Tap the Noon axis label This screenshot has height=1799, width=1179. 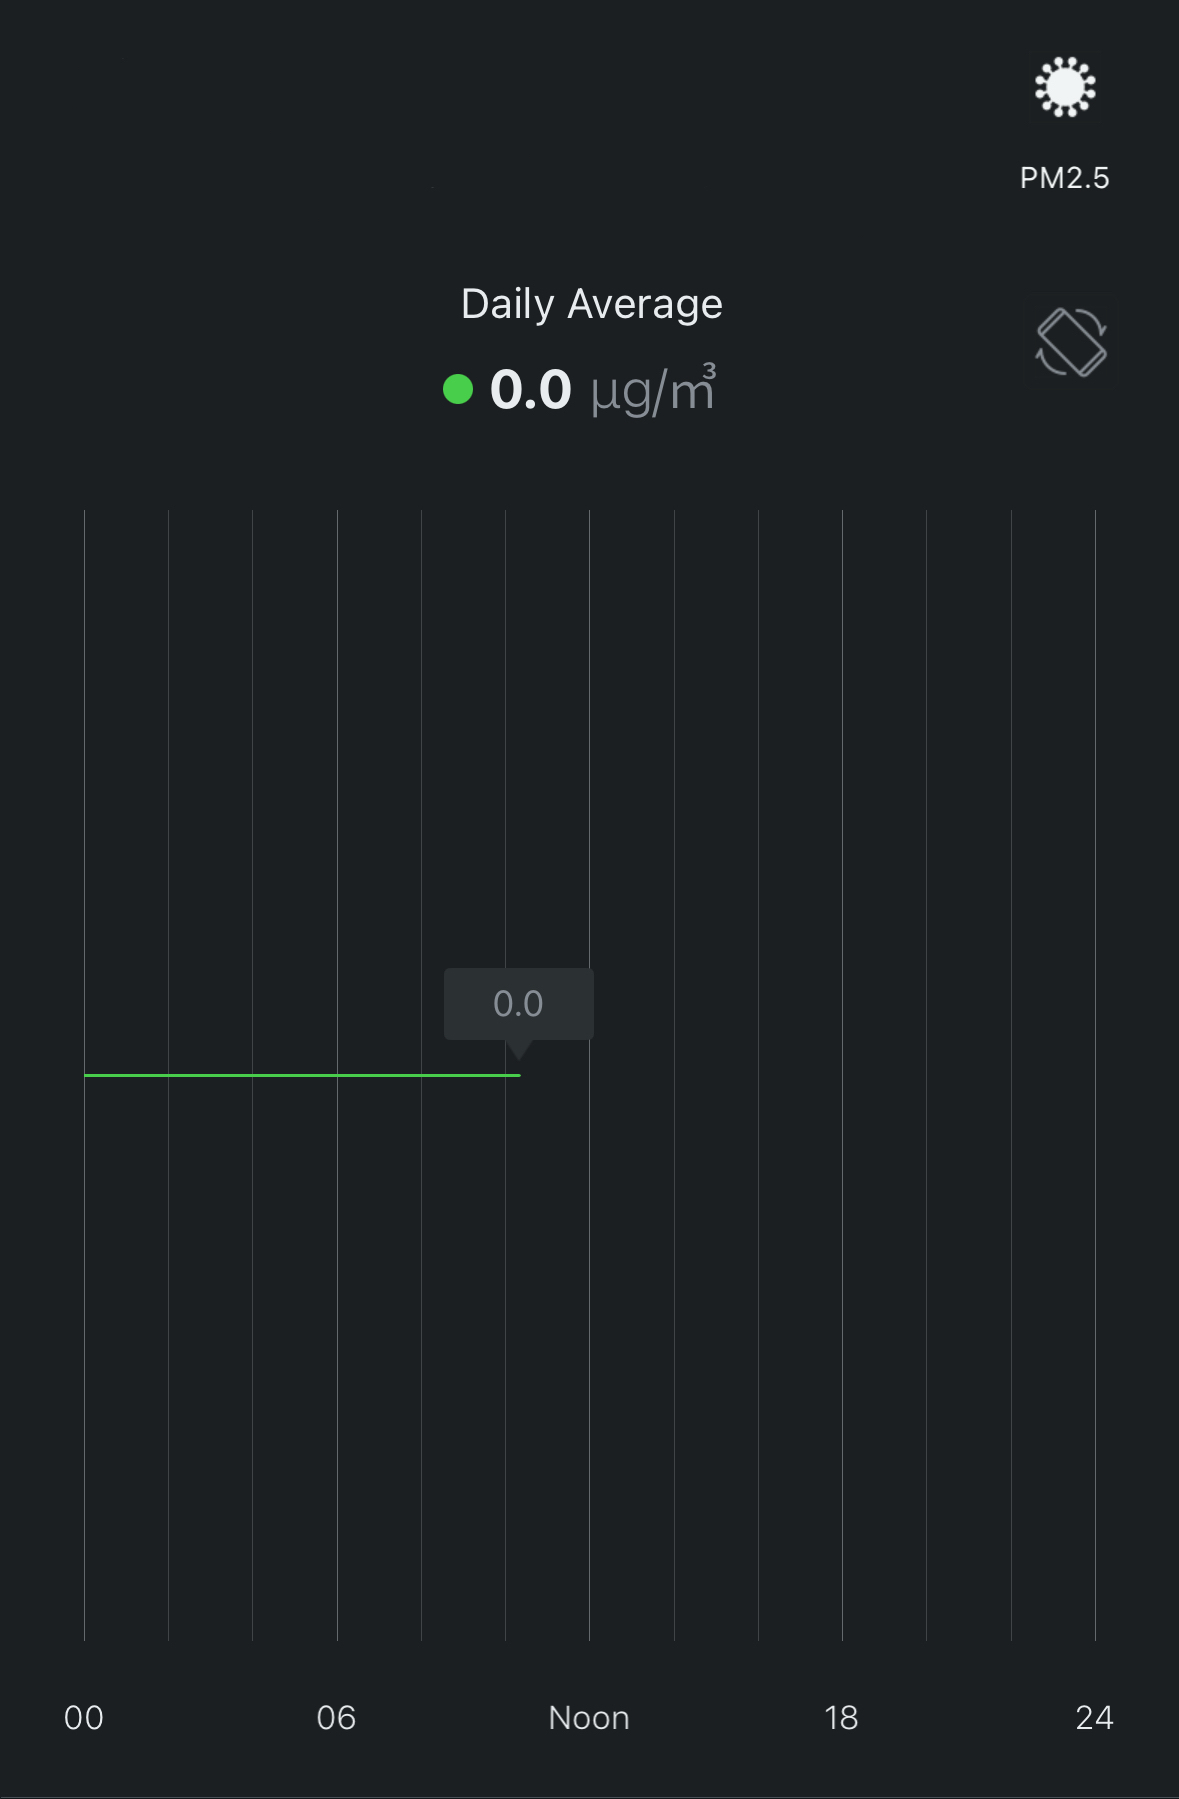[x=589, y=1717]
